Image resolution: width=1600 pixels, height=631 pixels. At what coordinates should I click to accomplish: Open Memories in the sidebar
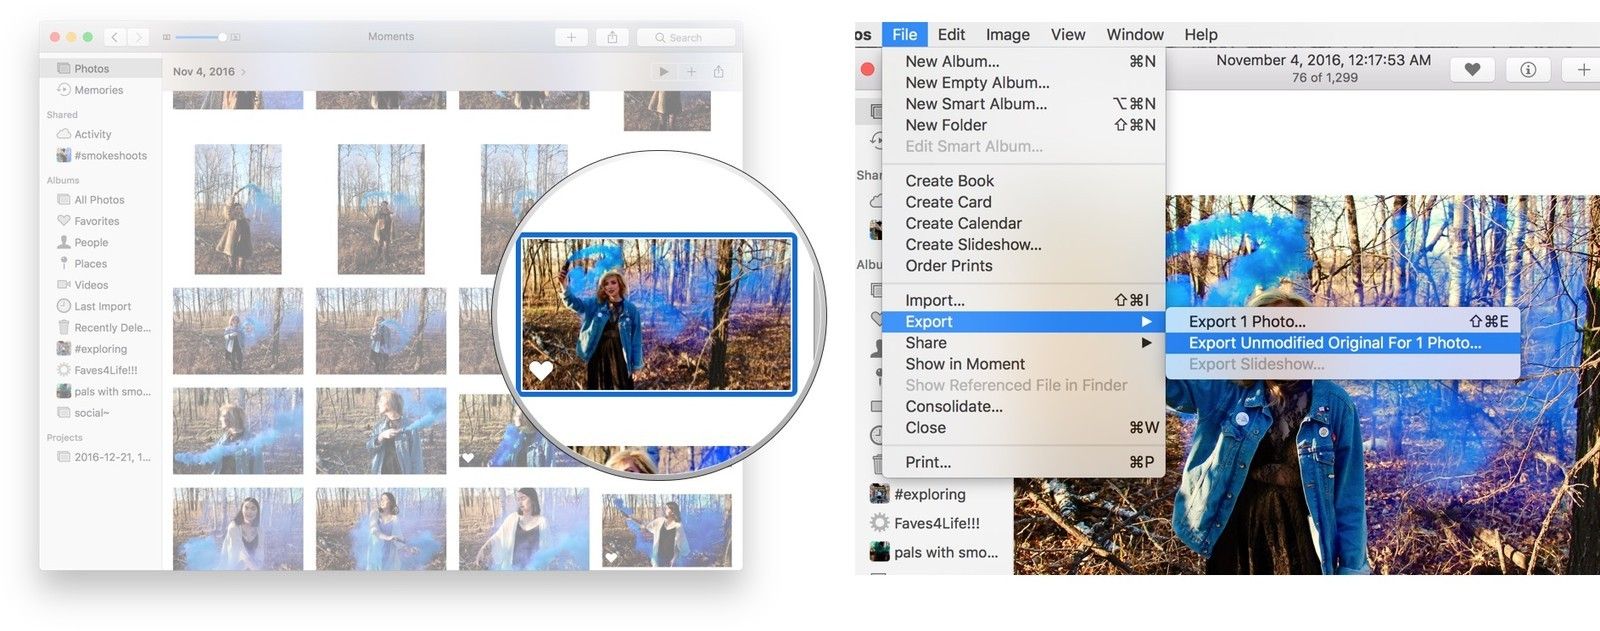coord(98,90)
